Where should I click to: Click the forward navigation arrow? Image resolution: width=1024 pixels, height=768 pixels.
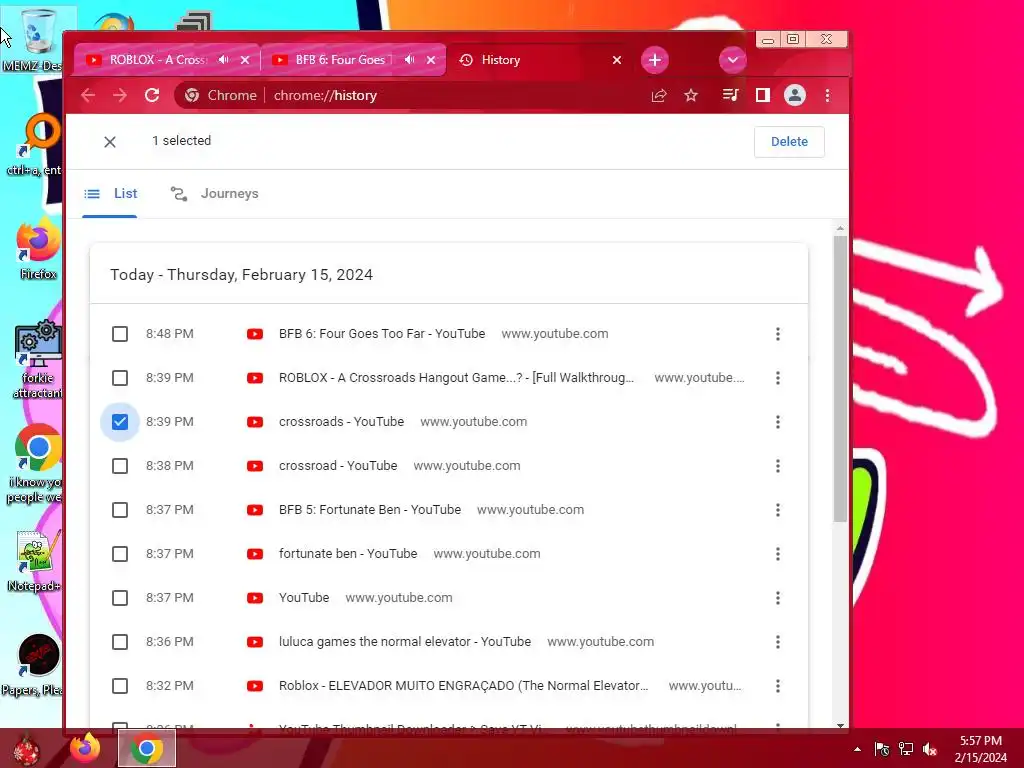click(120, 95)
